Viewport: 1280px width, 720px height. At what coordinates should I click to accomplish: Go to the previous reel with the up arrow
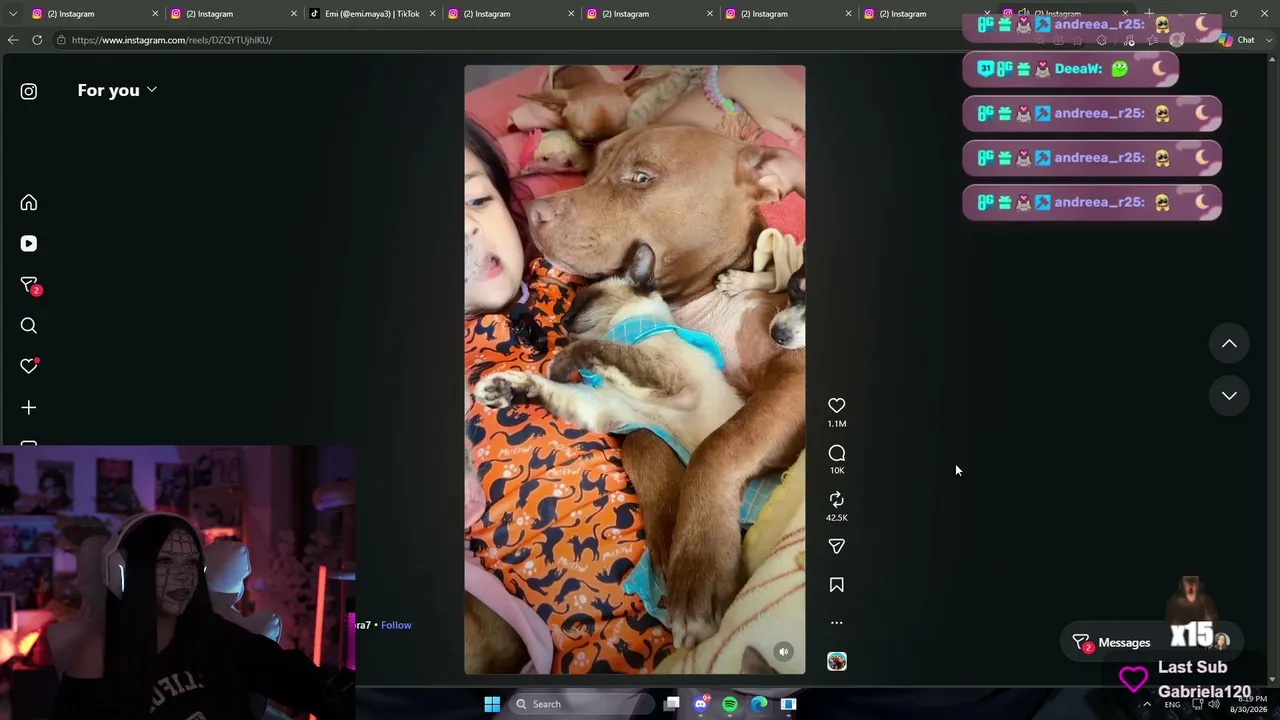point(1229,344)
